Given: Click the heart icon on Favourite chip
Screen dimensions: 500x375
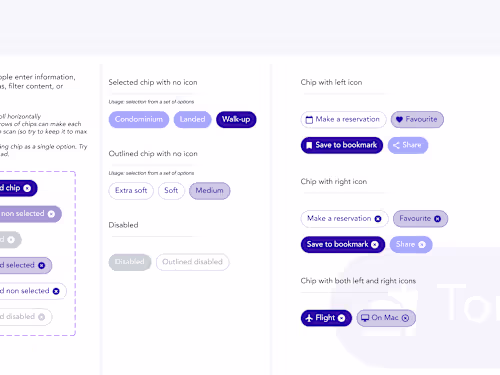Looking at the screenshot, I should [399, 119].
